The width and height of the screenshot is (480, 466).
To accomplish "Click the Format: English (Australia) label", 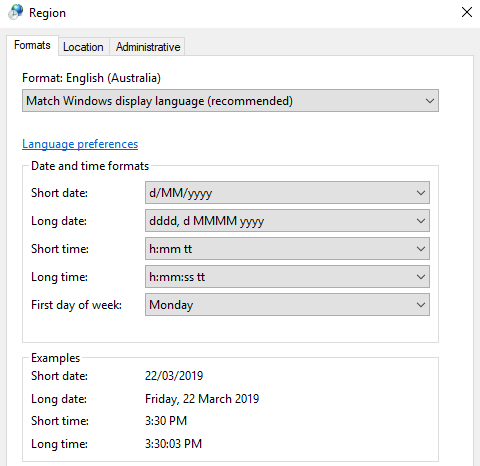I will pos(91,78).
